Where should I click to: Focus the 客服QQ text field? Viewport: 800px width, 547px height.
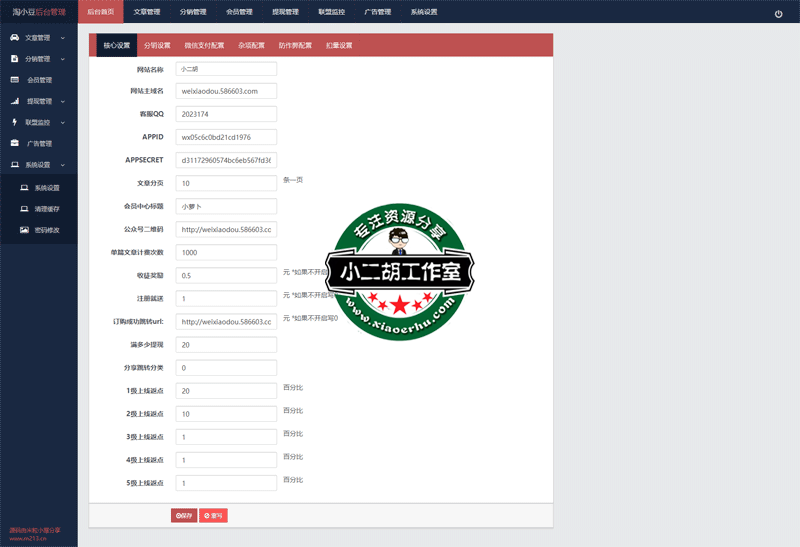pos(225,114)
